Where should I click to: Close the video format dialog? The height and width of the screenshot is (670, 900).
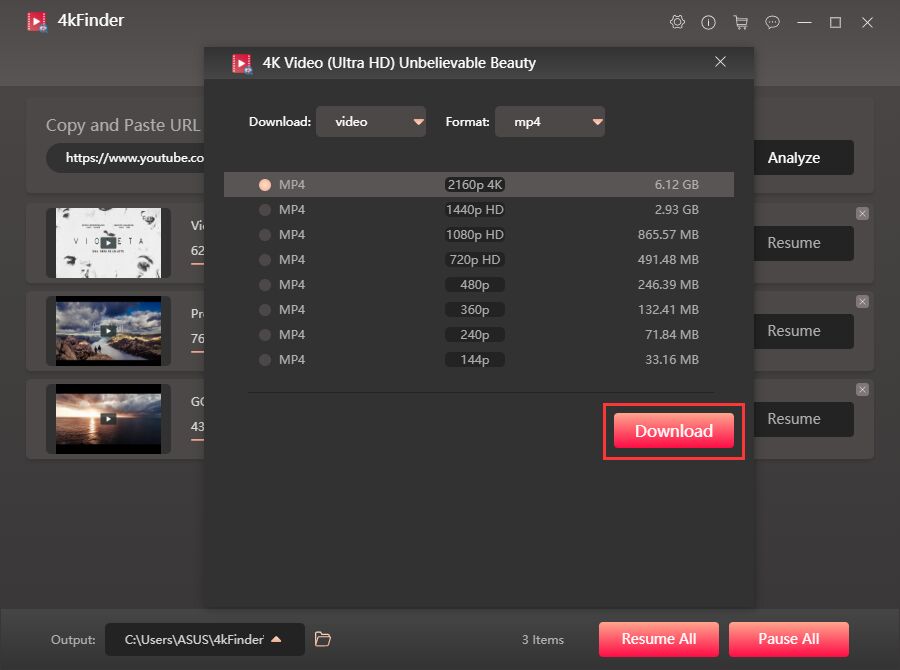coord(720,62)
